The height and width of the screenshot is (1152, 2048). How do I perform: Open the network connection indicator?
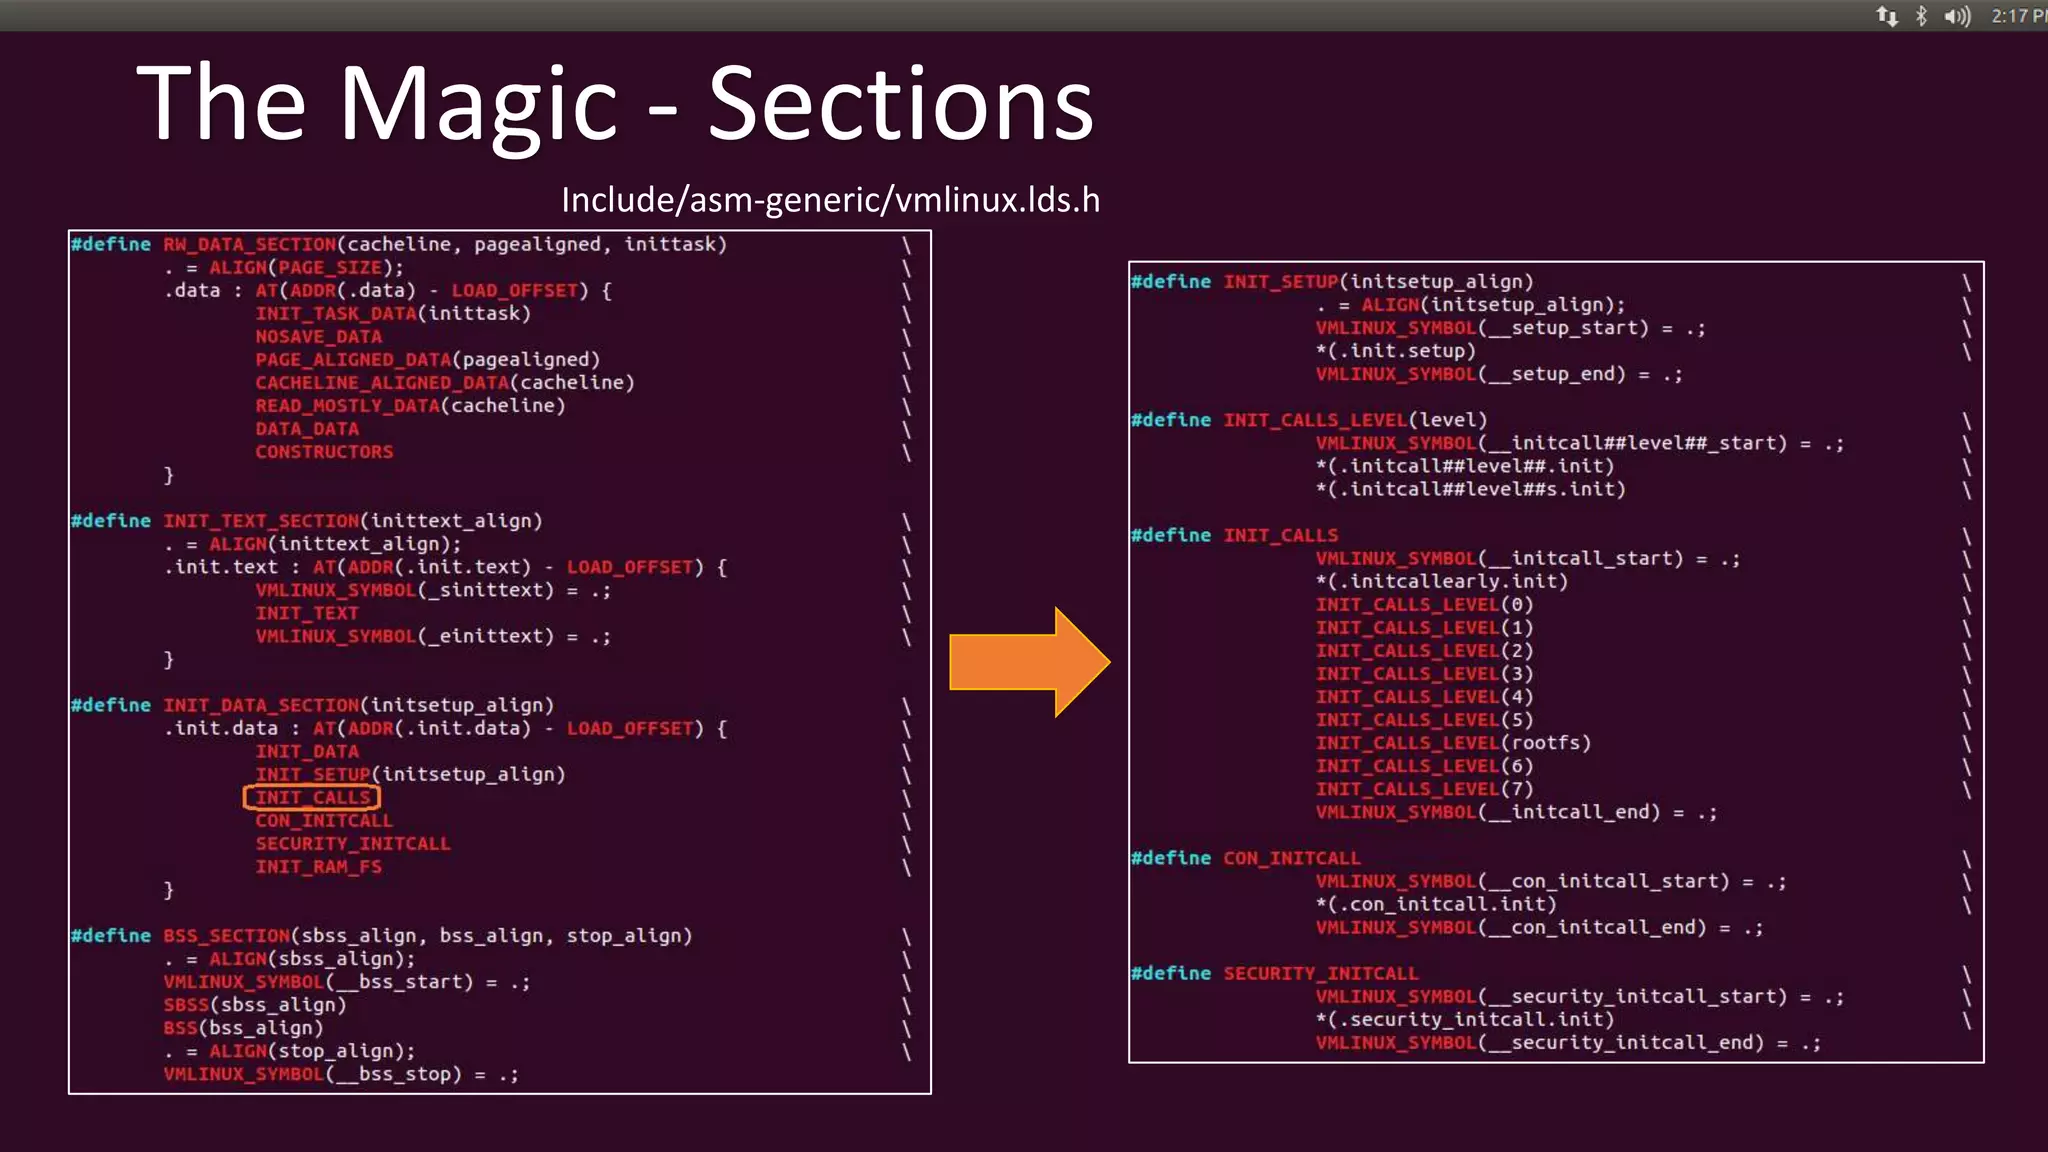(x=1887, y=16)
